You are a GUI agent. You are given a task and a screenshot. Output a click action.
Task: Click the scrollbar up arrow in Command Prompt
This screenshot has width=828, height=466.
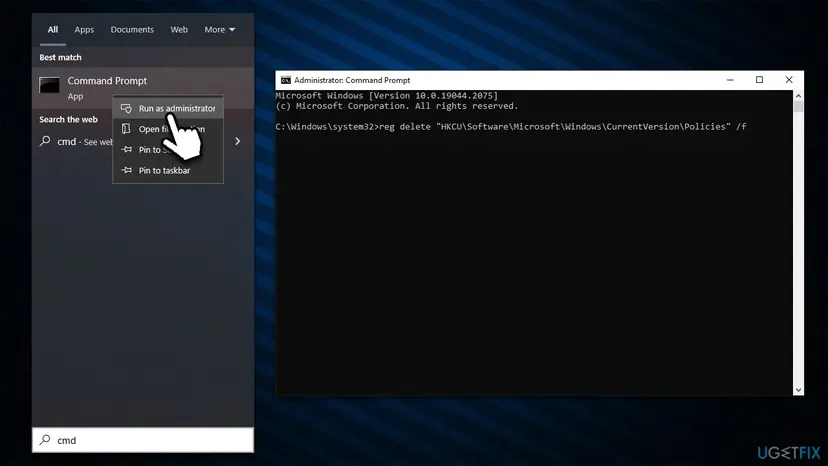[x=798, y=96]
